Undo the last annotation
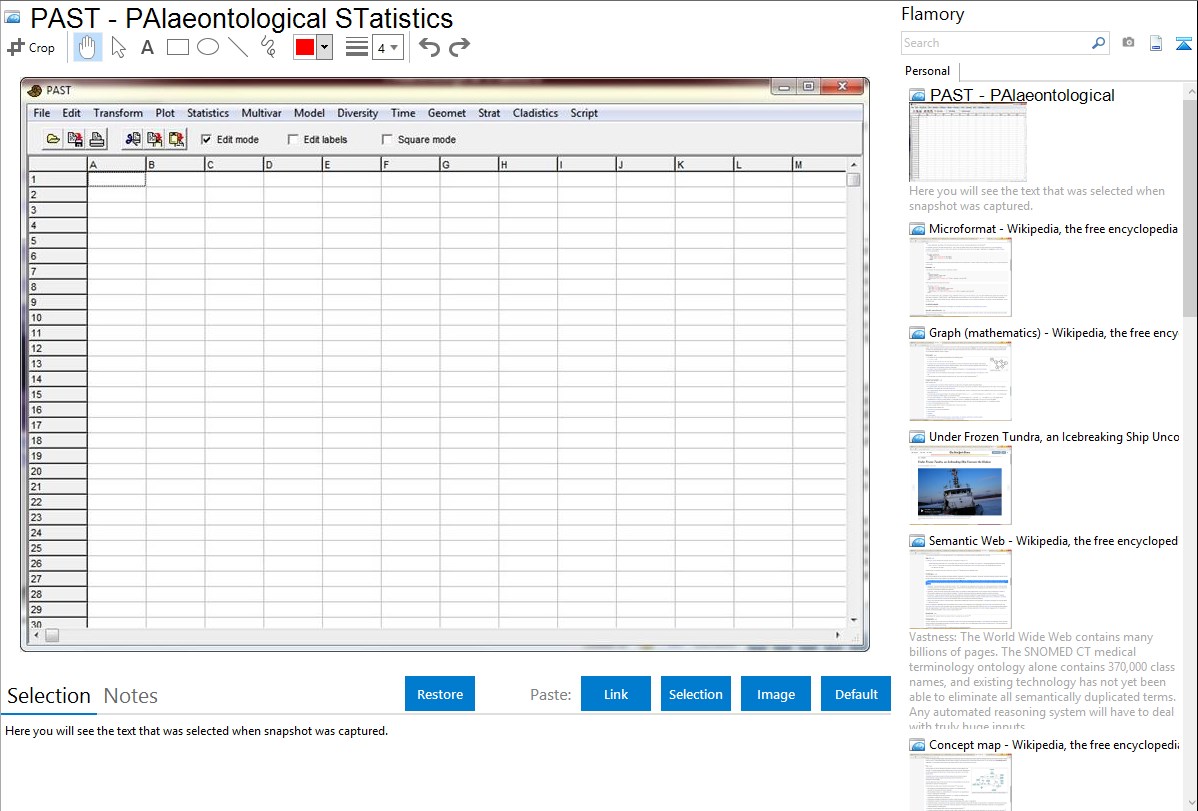Image resolution: width=1198 pixels, height=811 pixels. click(x=429, y=47)
